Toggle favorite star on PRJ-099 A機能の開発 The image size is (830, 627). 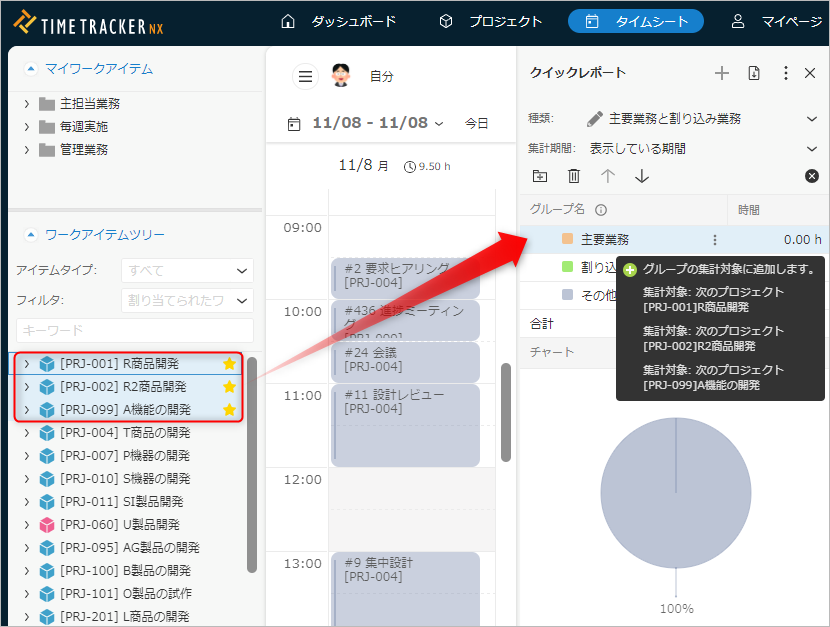(229, 409)
